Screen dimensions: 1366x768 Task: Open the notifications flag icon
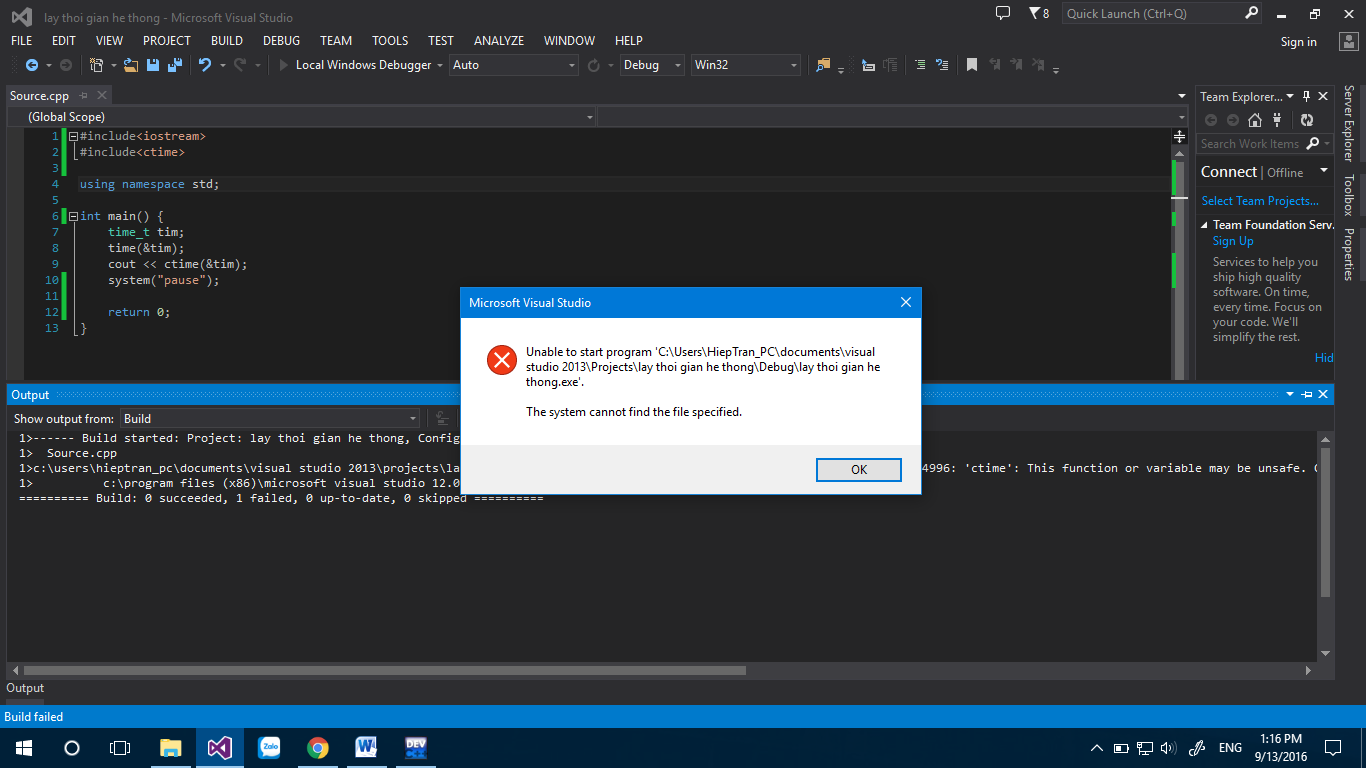click(x=1034, y=13)
